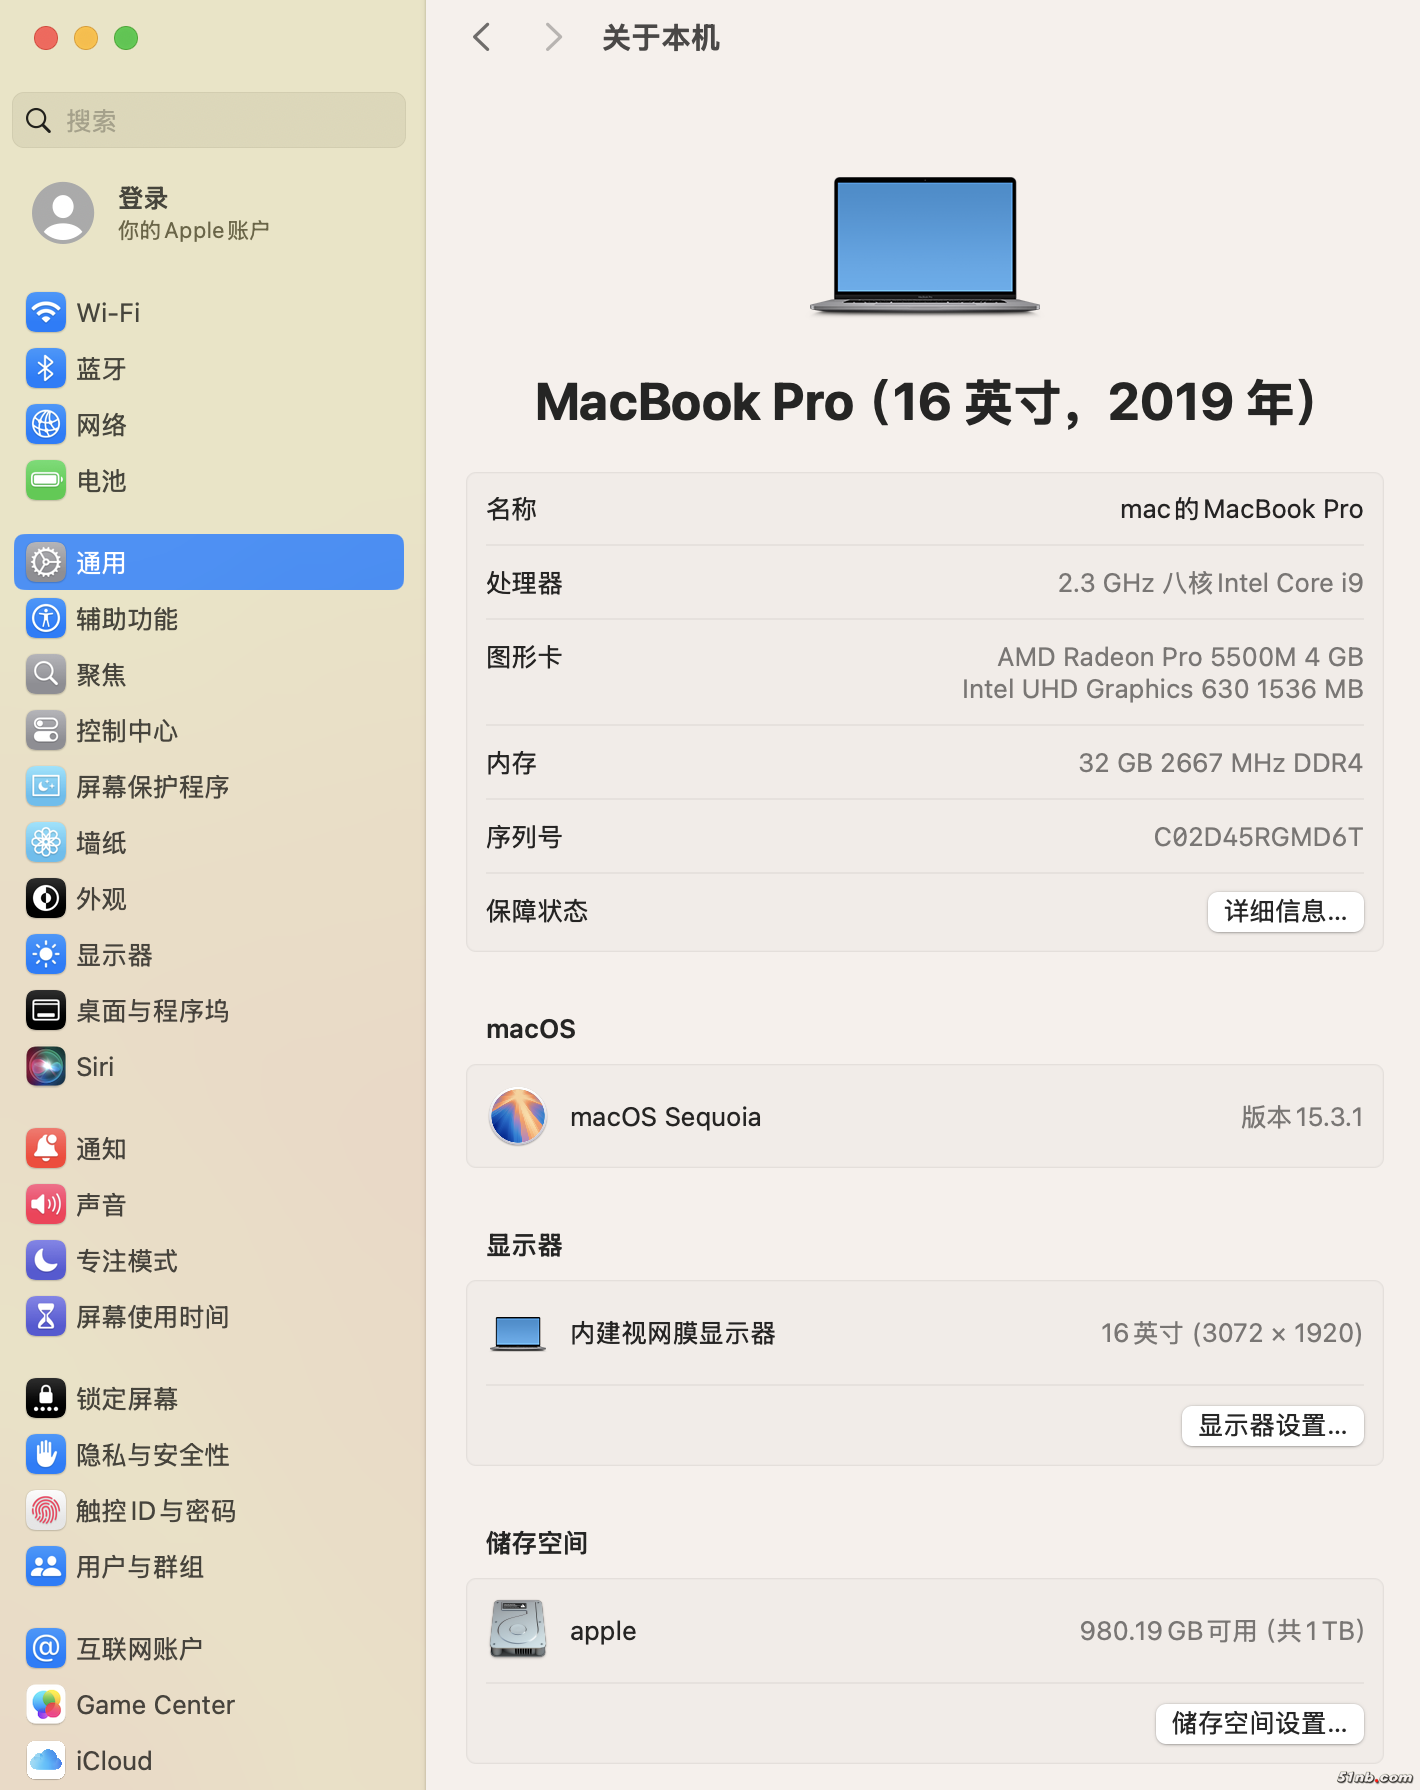Open 储存空间设置… storage settings button
This screenshot has height=1790, width=1420.
[1259, 1723]
